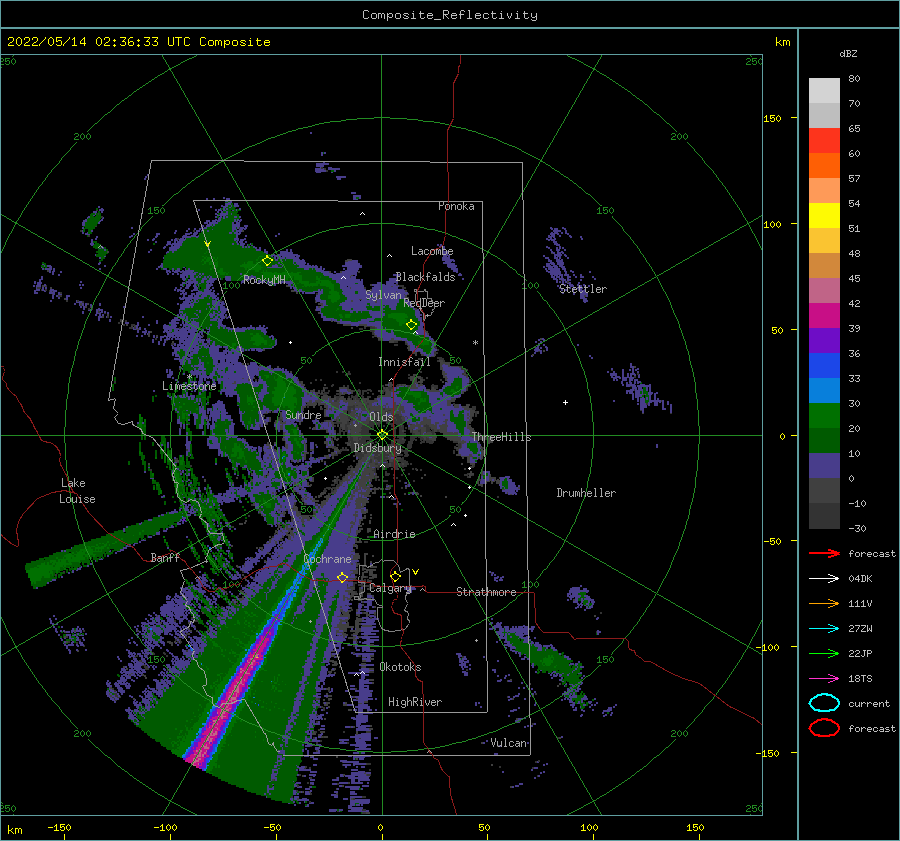Select the orange 60–57 dBZ color band
900x841 pixels.
coord(824,166)
